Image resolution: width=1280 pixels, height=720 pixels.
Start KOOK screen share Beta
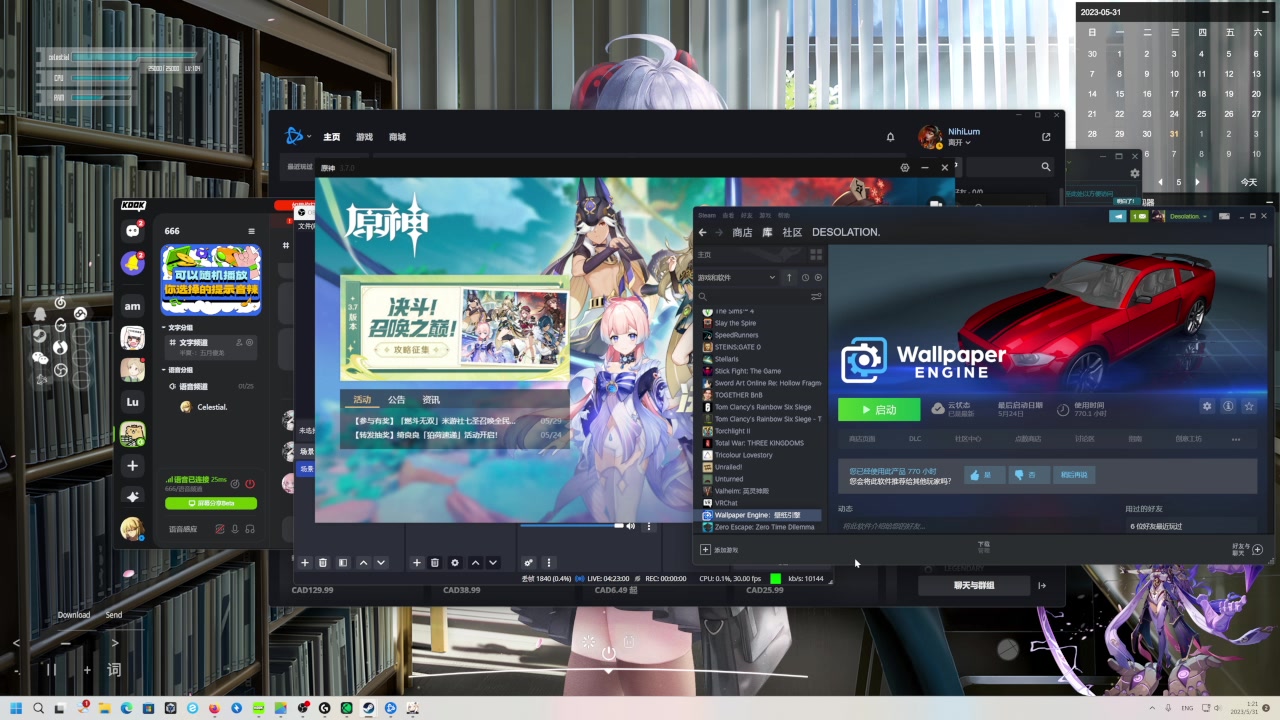click(x=211, y=503)
